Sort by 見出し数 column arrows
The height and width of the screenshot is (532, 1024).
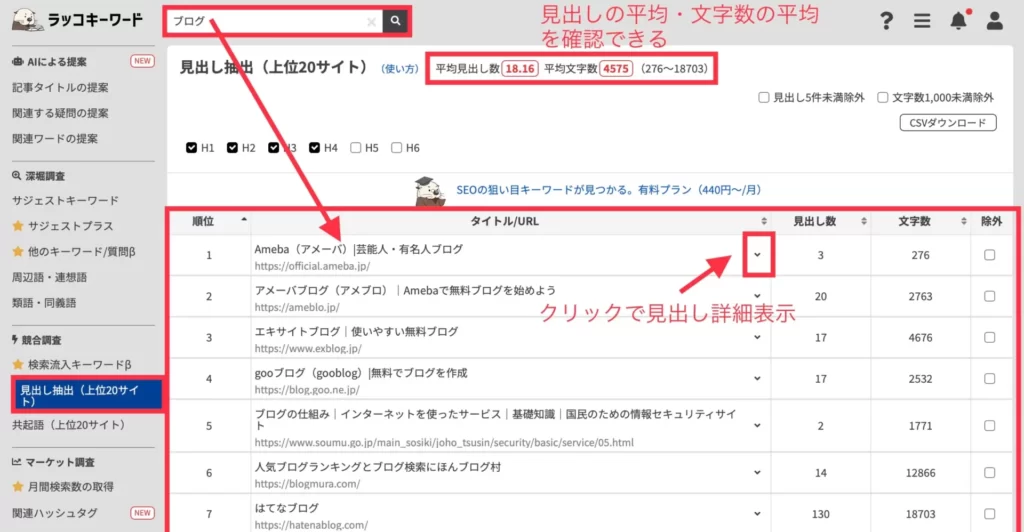click(x=863, y=221)
